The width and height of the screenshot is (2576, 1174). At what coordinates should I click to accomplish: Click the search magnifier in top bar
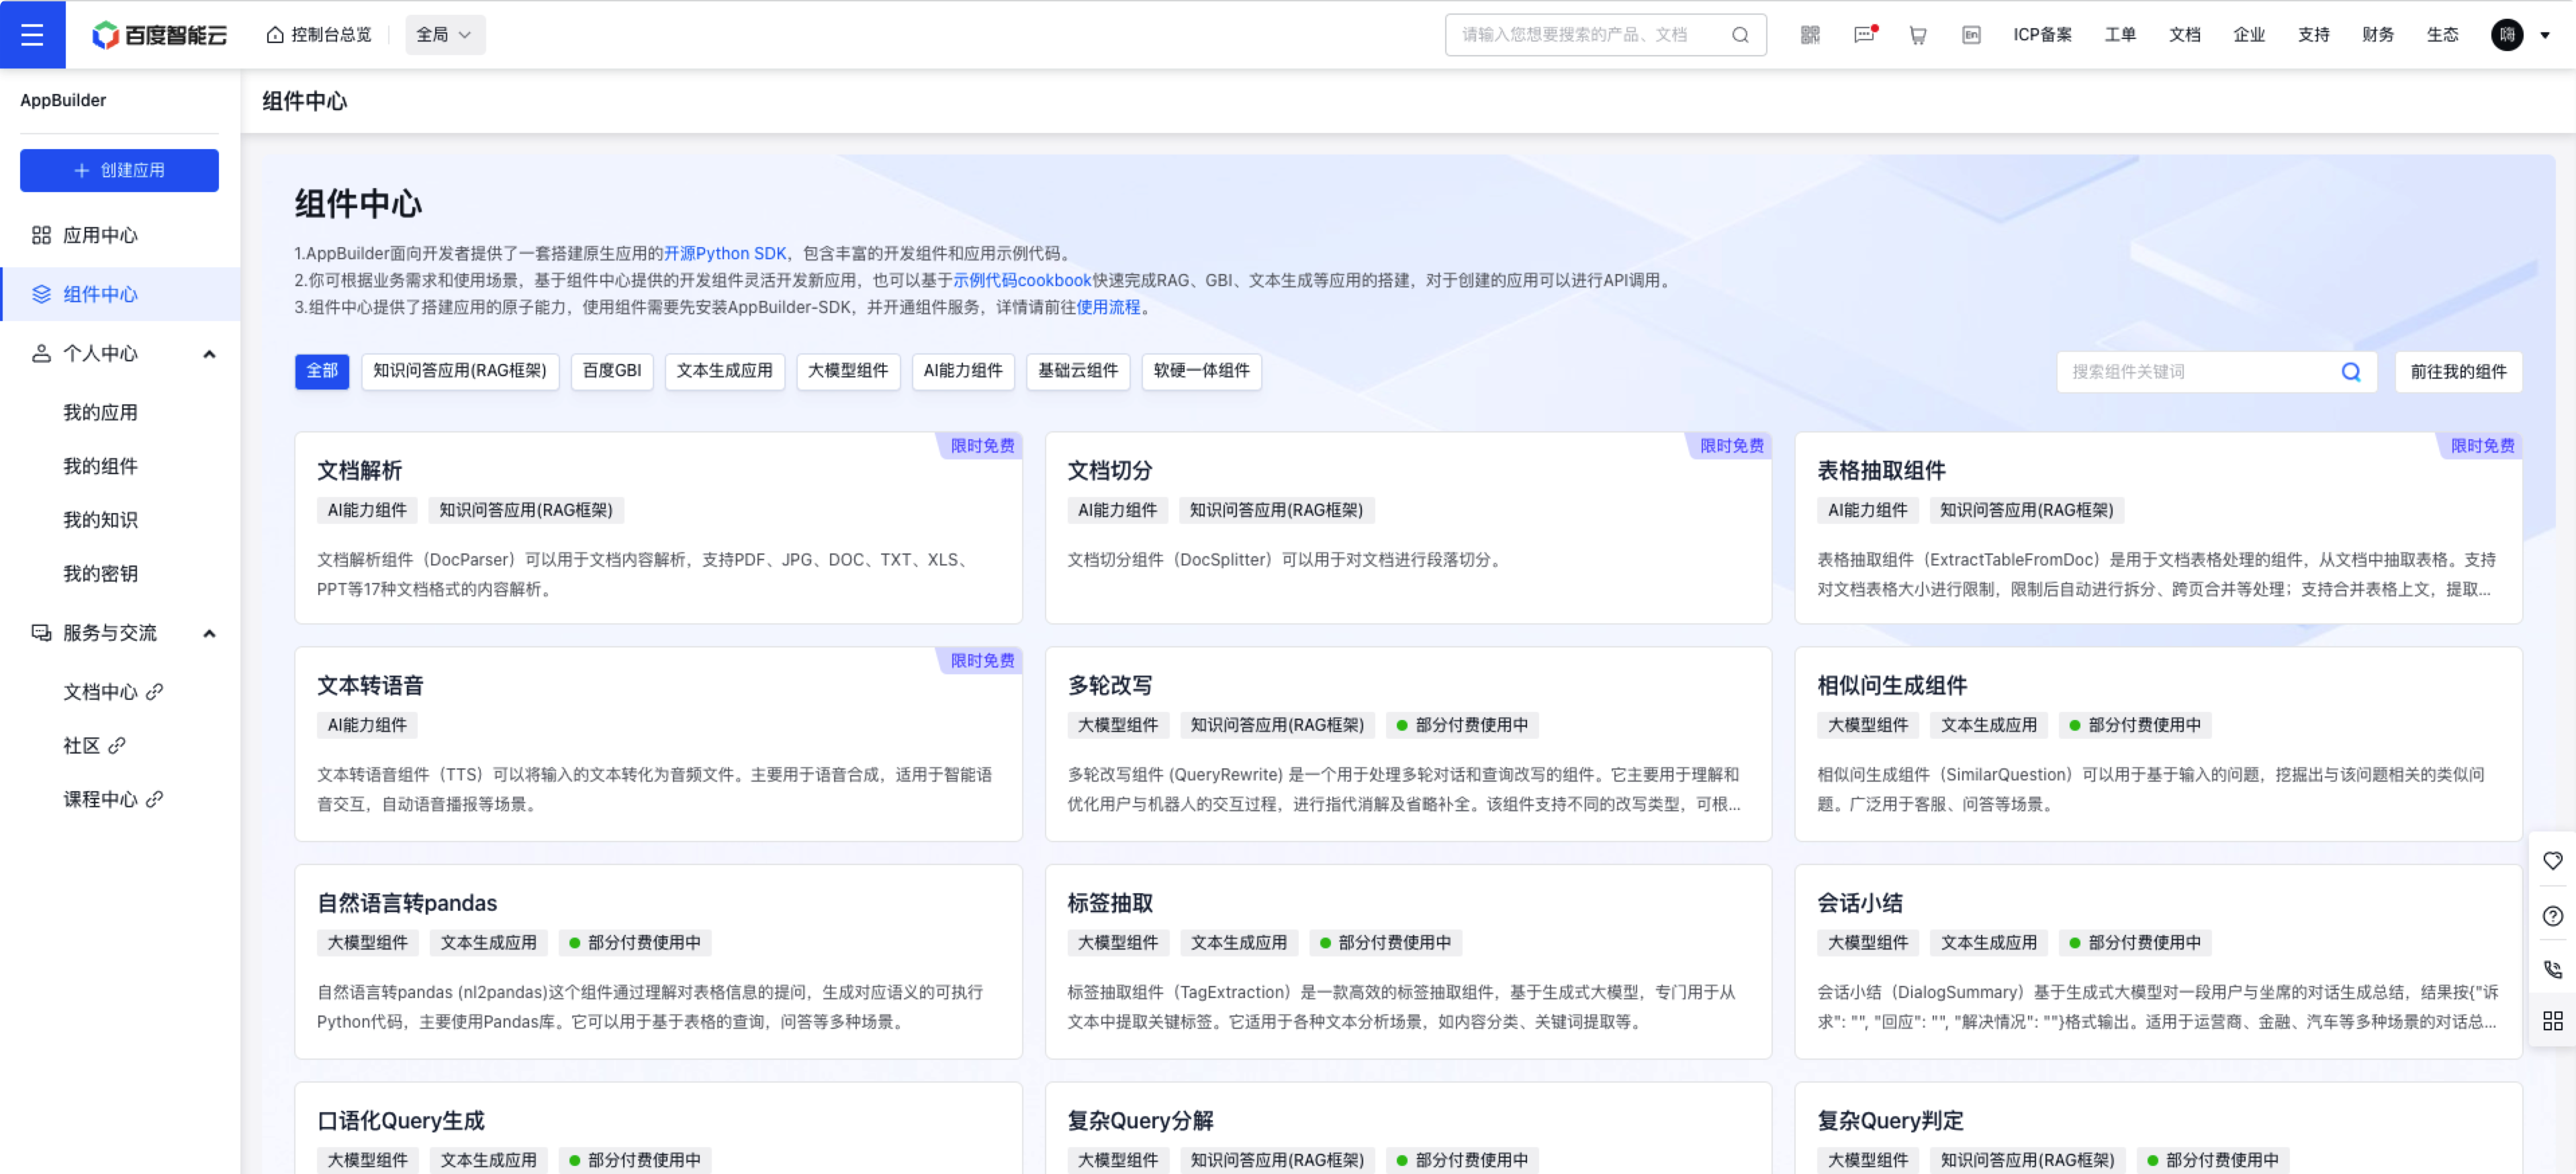(x=1740, y=35)
